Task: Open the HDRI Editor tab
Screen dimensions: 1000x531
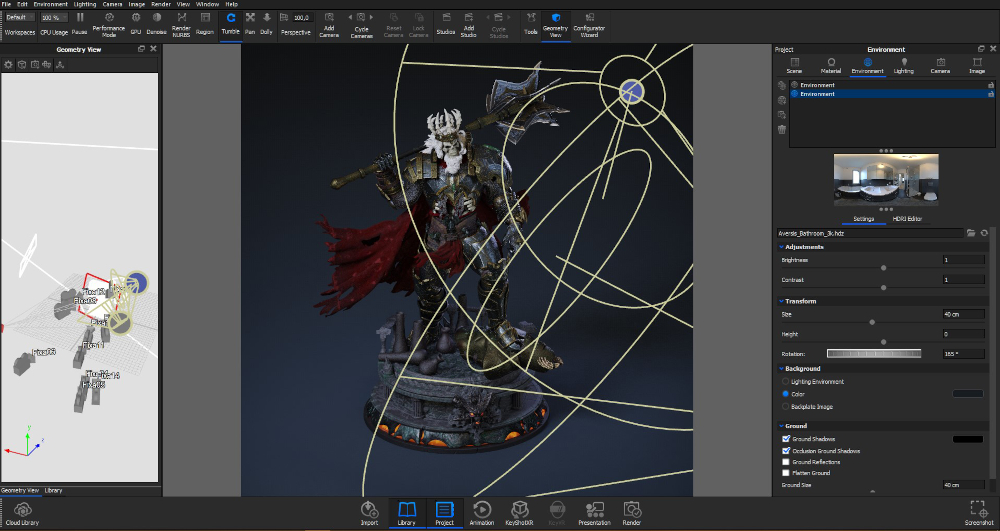Action: click(x=907, y=219)
